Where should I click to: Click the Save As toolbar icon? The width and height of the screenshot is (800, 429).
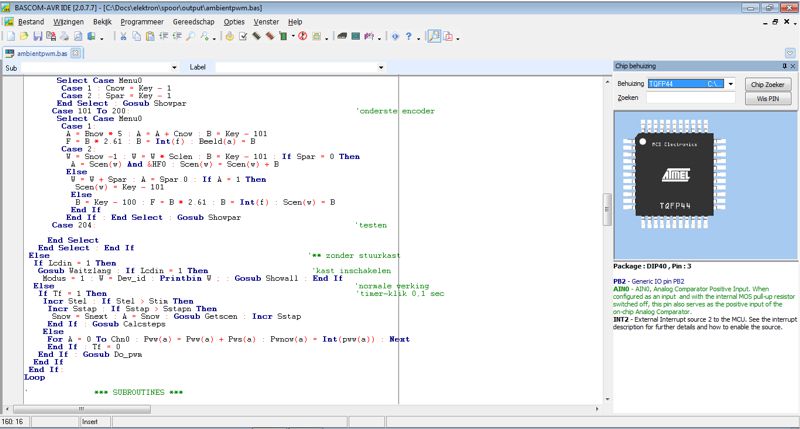(51, 36)
